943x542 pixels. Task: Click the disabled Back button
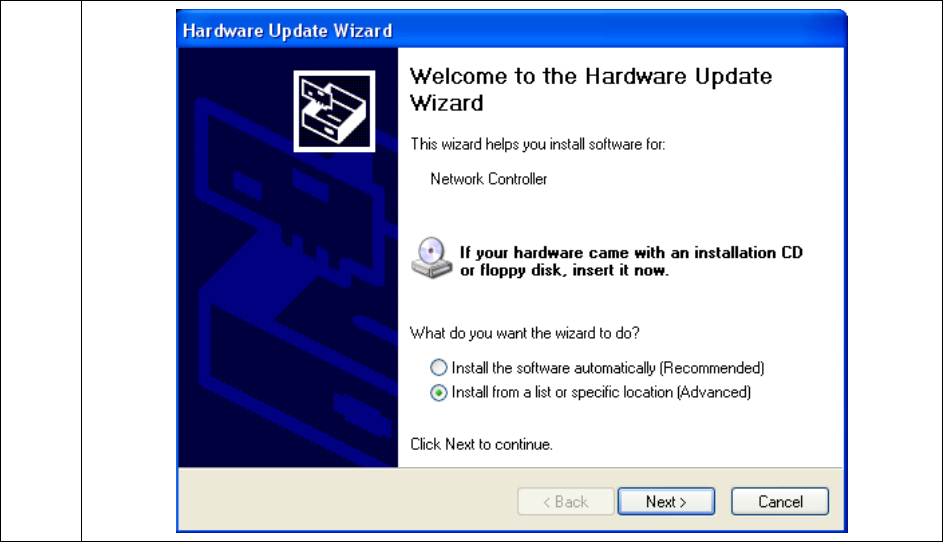(x=565, y=501)
